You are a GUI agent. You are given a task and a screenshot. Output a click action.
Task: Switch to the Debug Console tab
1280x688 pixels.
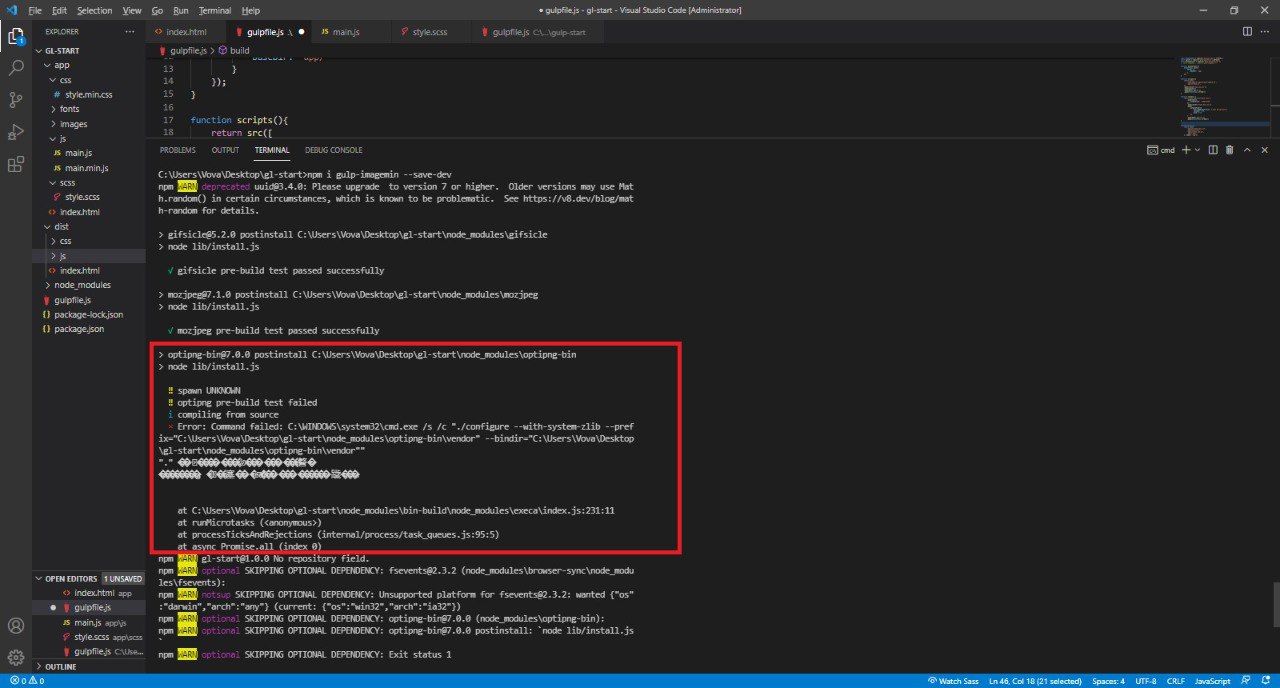(334, 150)
